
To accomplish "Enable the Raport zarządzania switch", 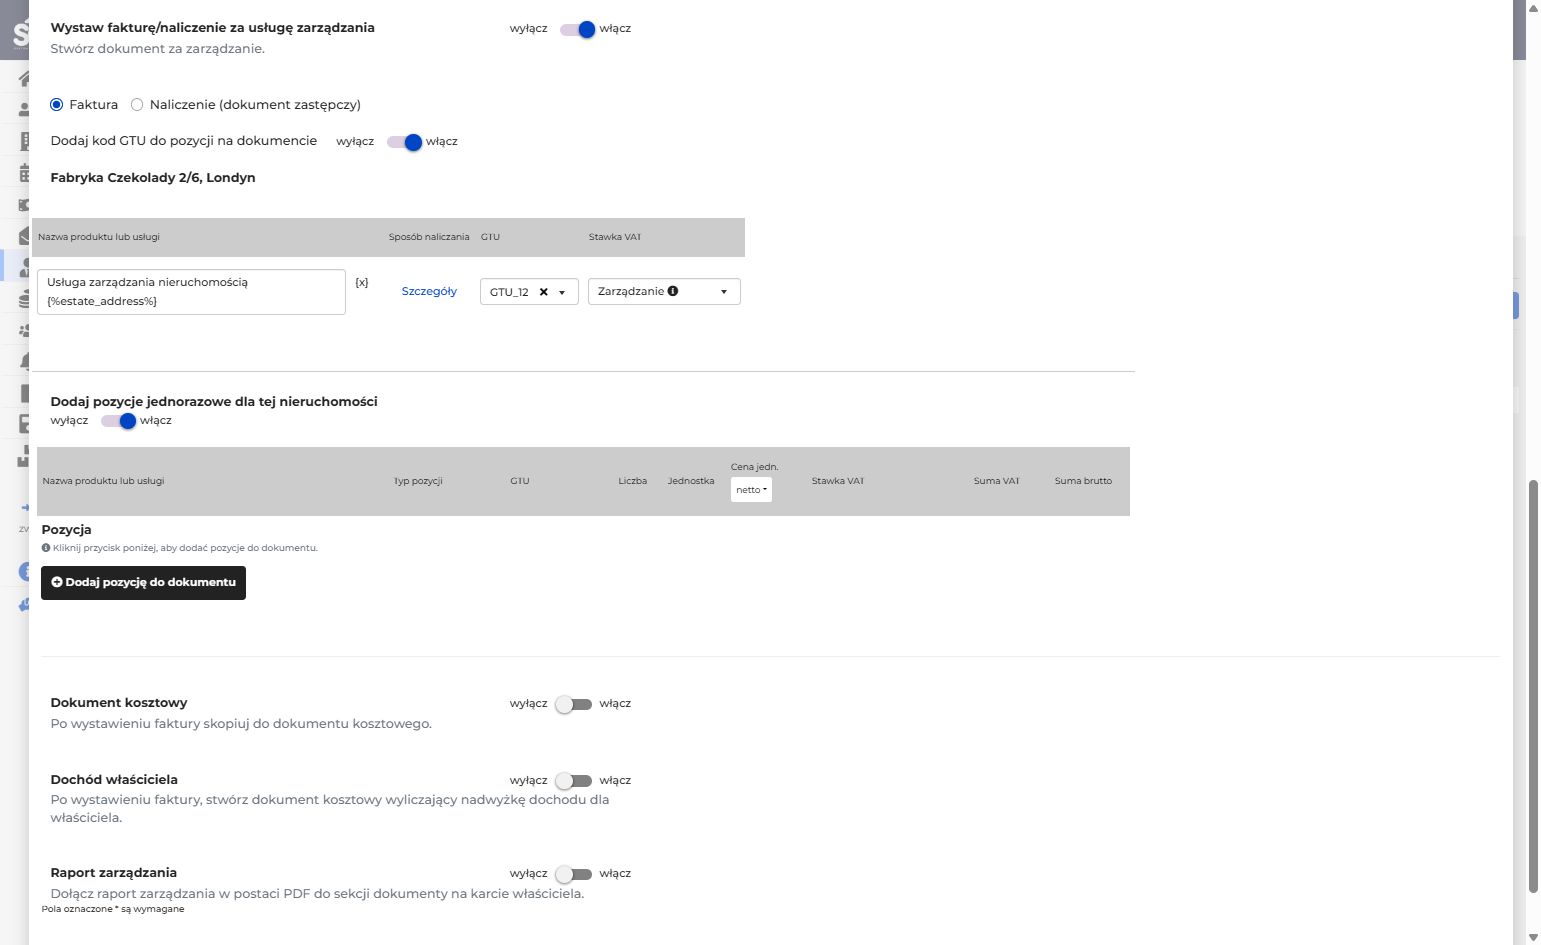I will pyautogui.click(x=574, y=874).
